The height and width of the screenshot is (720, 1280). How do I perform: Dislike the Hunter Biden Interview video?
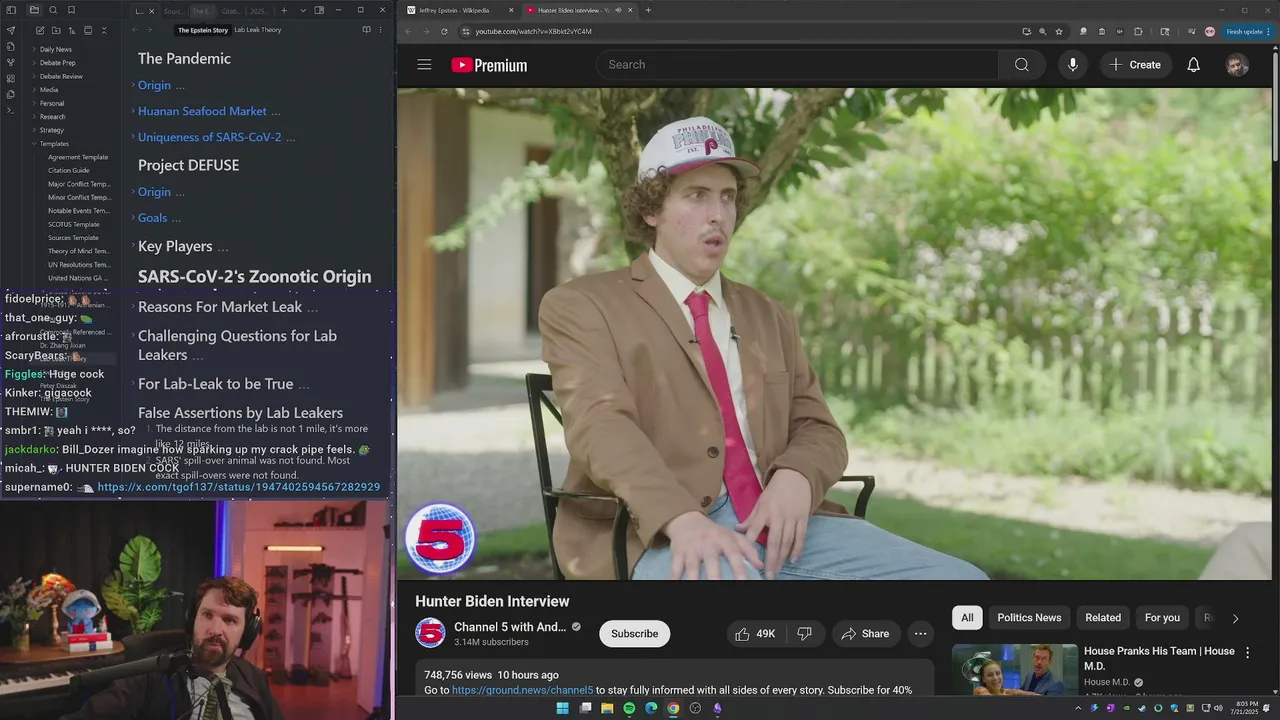804,634
